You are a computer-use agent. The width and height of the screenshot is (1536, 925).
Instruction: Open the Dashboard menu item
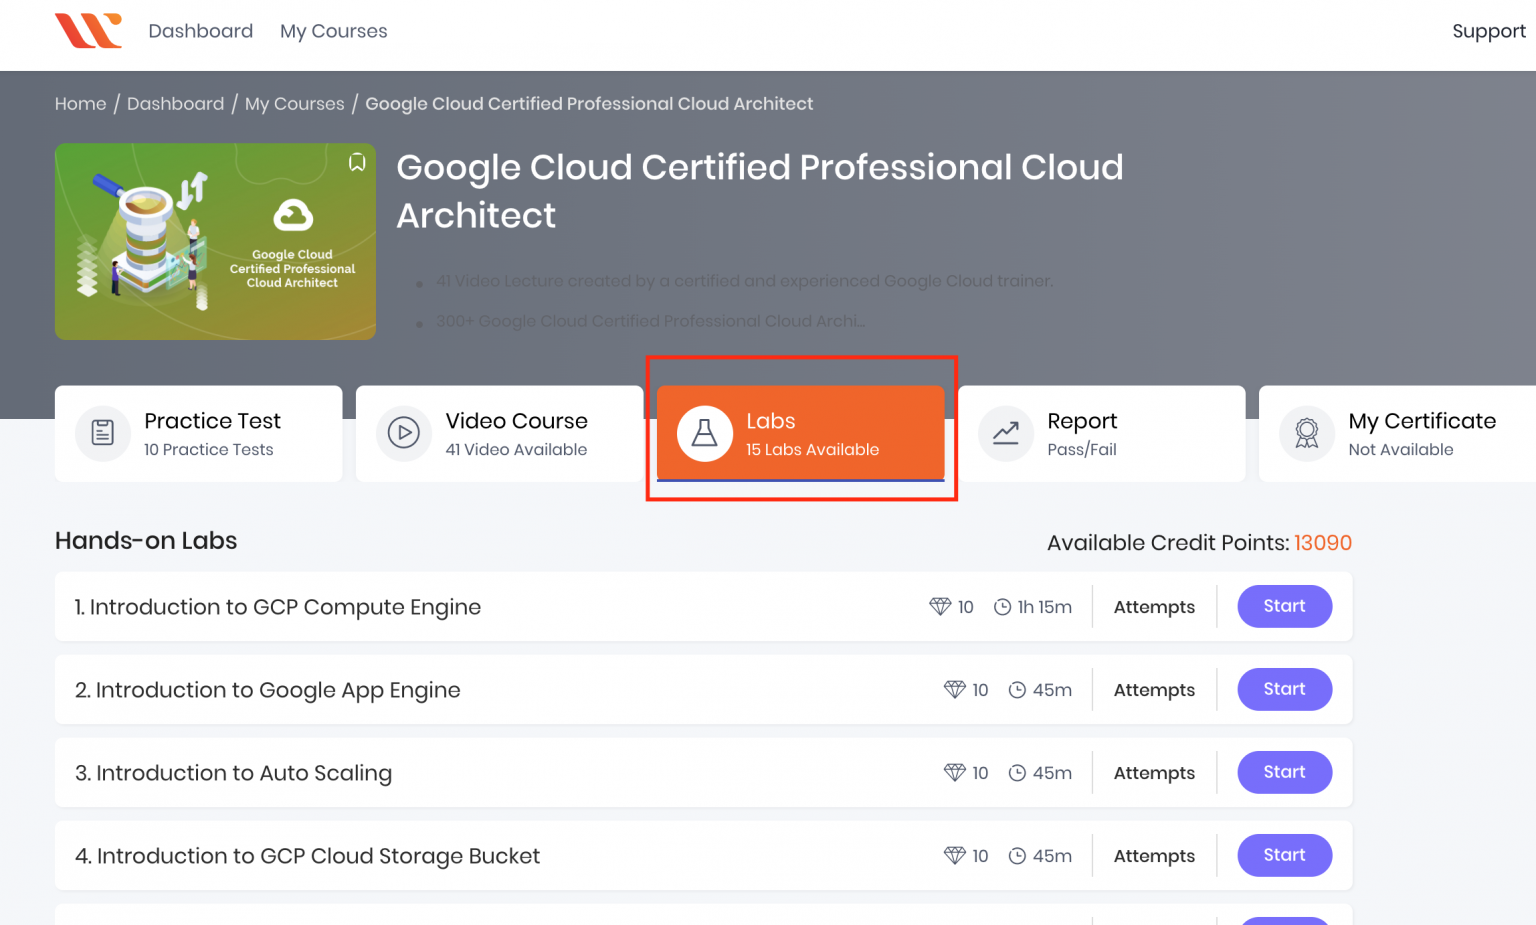click(x=200, y=31)
